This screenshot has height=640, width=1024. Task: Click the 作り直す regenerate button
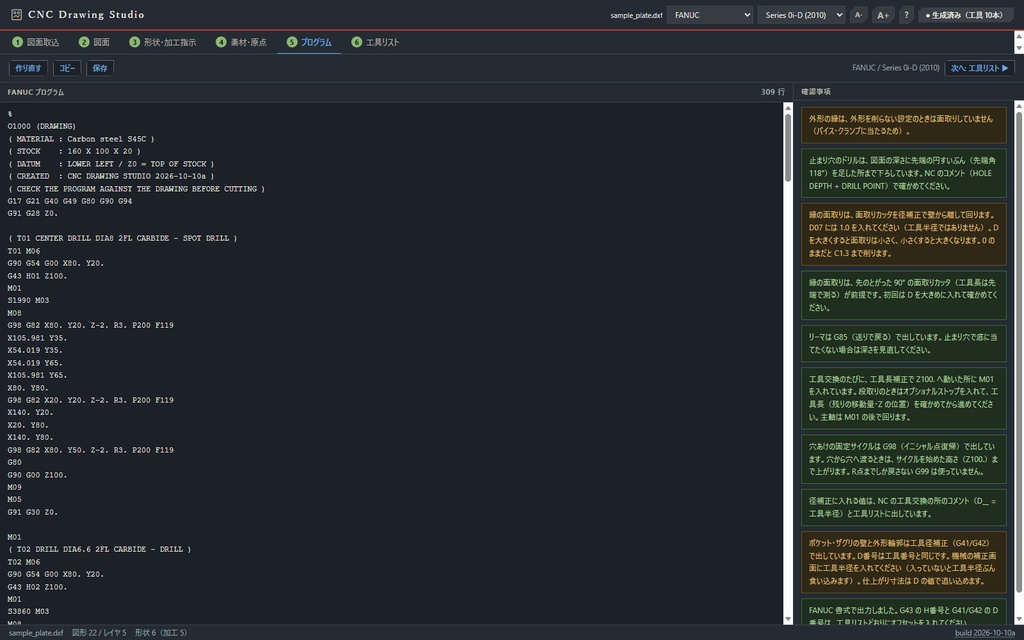pyautogui.click(x=28, y=68)
